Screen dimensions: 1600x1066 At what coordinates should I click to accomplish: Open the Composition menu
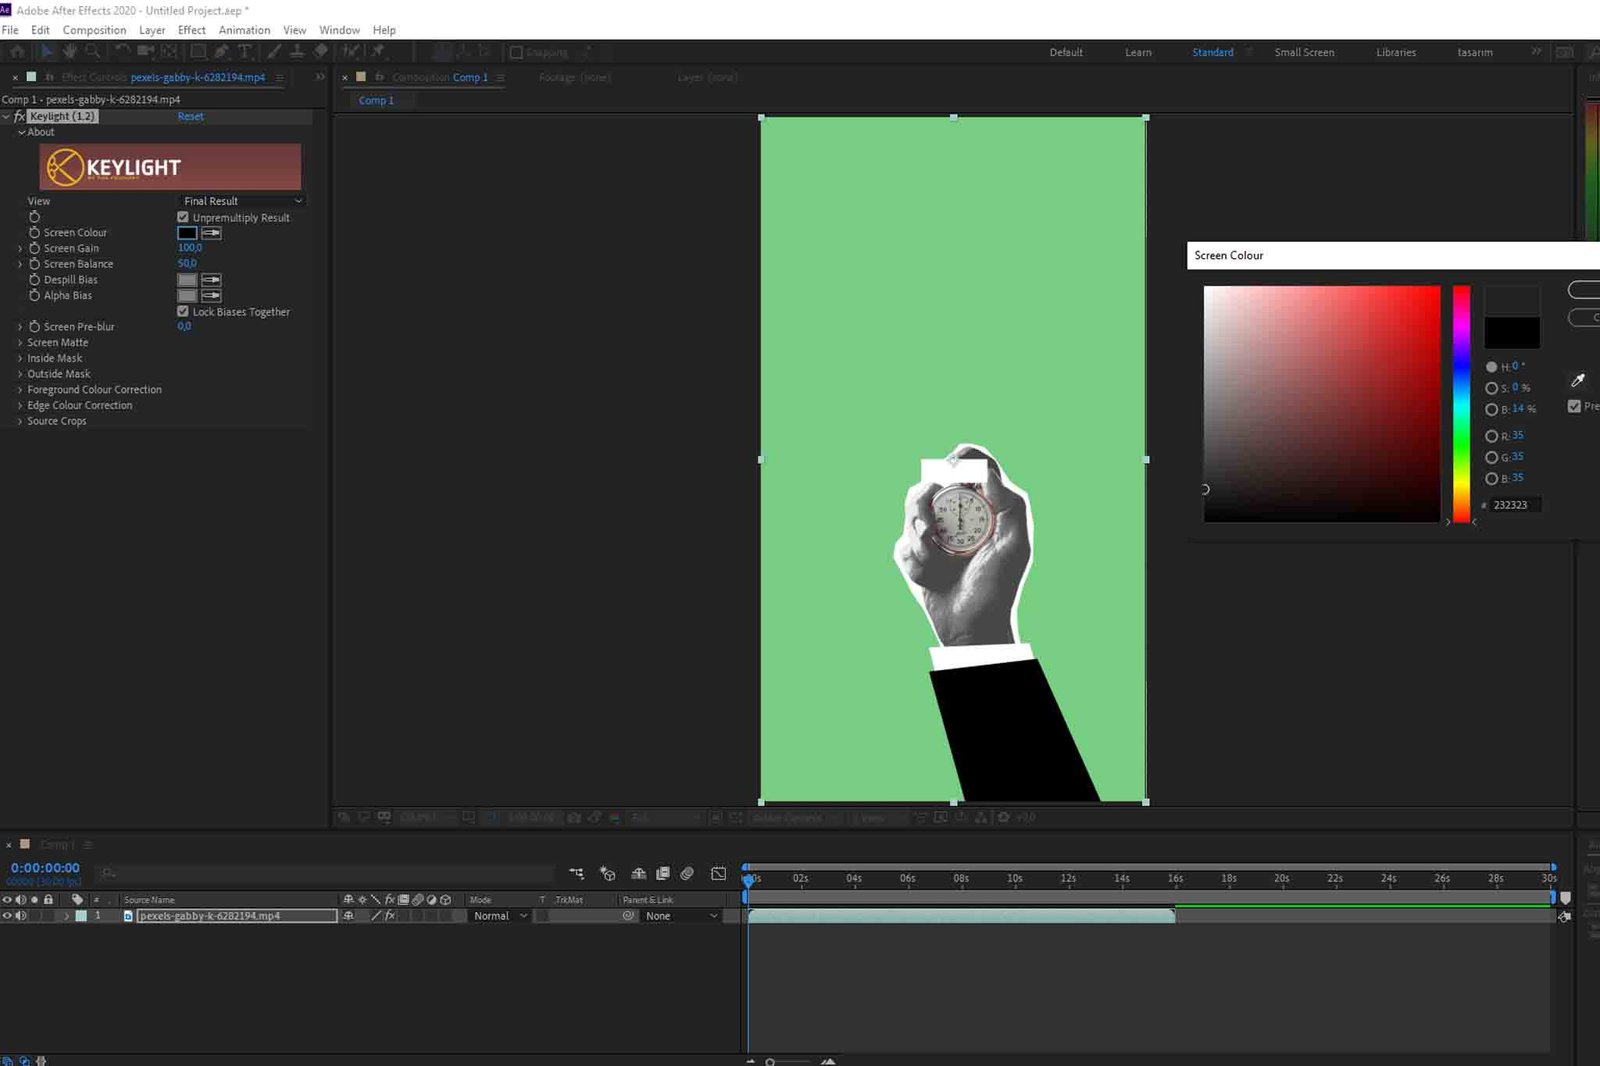click(94, 30)
